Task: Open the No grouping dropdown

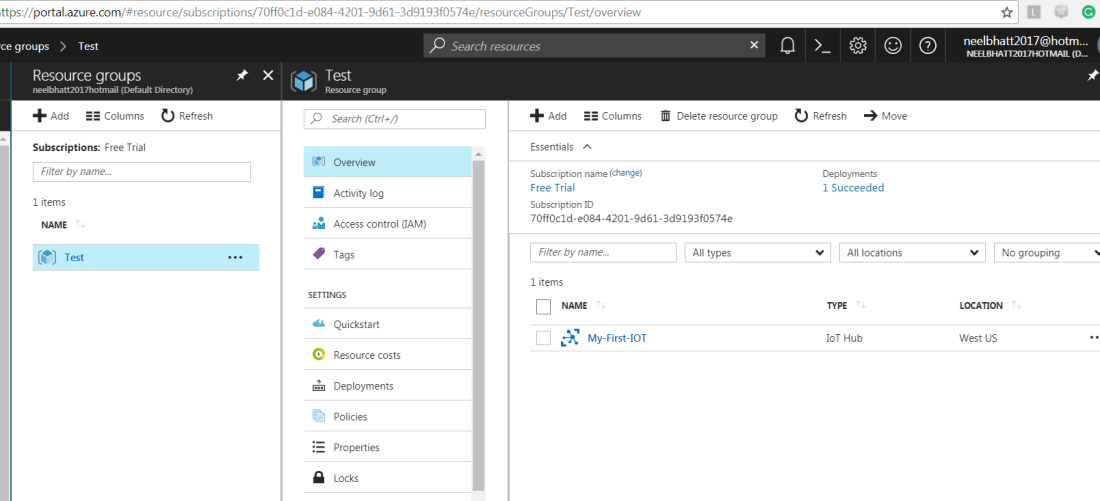Action: click(x=1046, y=253)
